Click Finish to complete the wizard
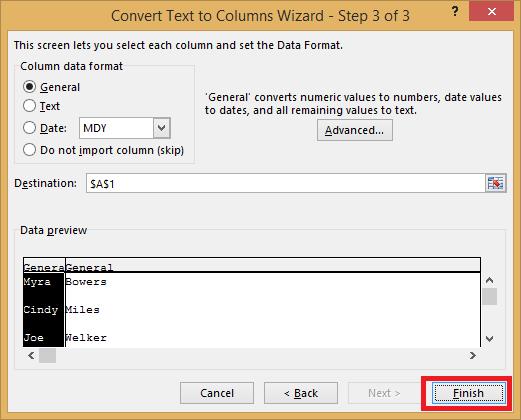The height and width of the screenshot is (420, 521). [x=468, y=393]
